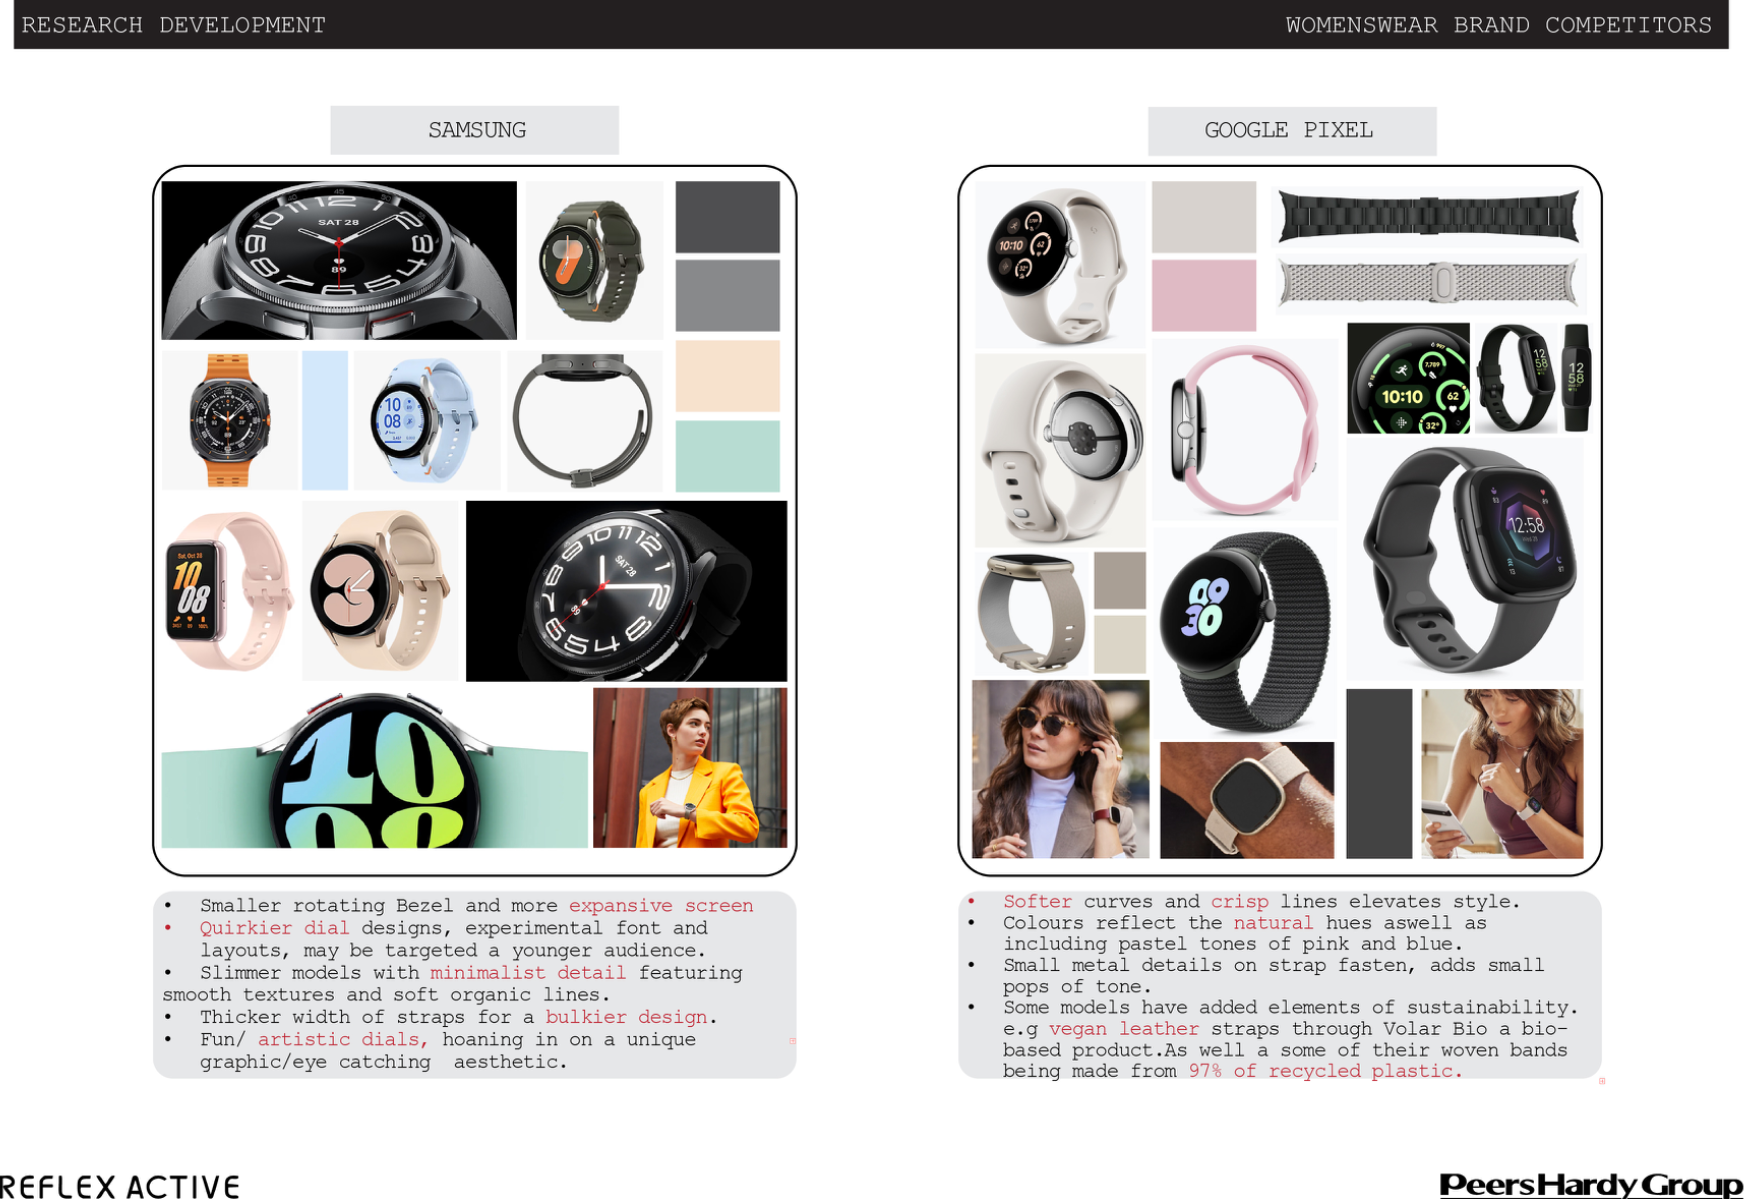Click the woman in yellow jacket photo
1744x1199 pixels.
pos(690,768)
